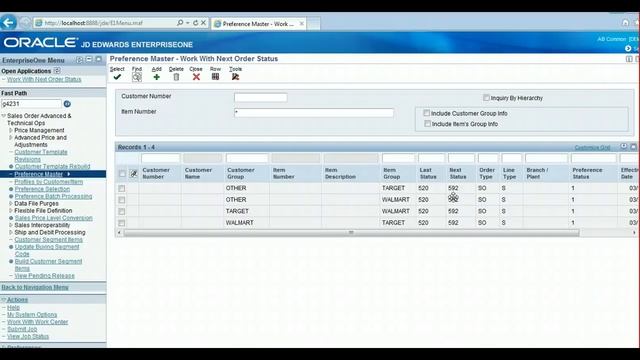Click the Customer Number input field
Viewport: 640px width, 360px height.
(x=260, y=97)
